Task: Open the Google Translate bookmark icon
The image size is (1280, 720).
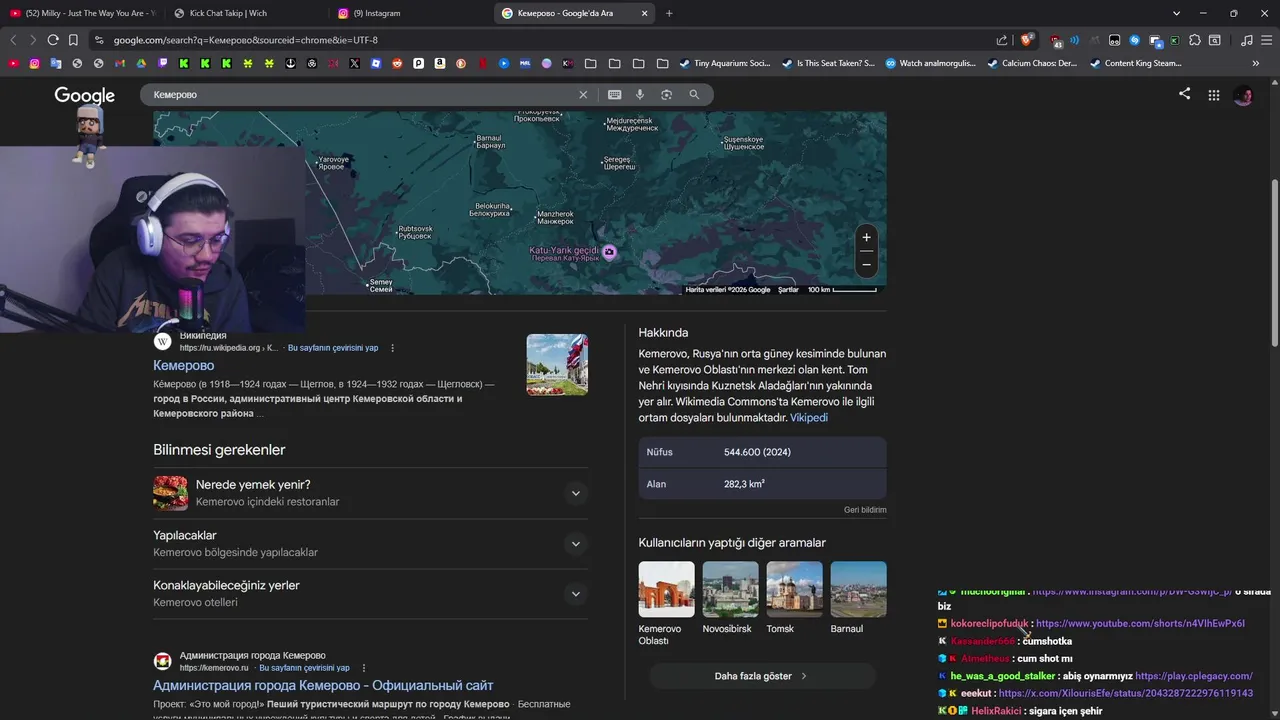Action: [x=55, y=63]
